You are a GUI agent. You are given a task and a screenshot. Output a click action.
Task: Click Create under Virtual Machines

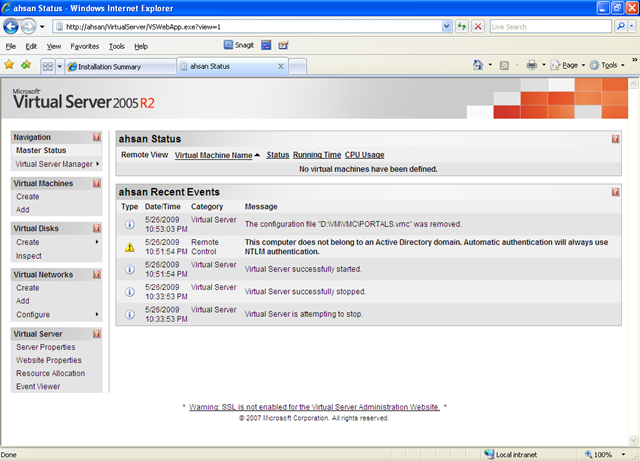(27, 196)
